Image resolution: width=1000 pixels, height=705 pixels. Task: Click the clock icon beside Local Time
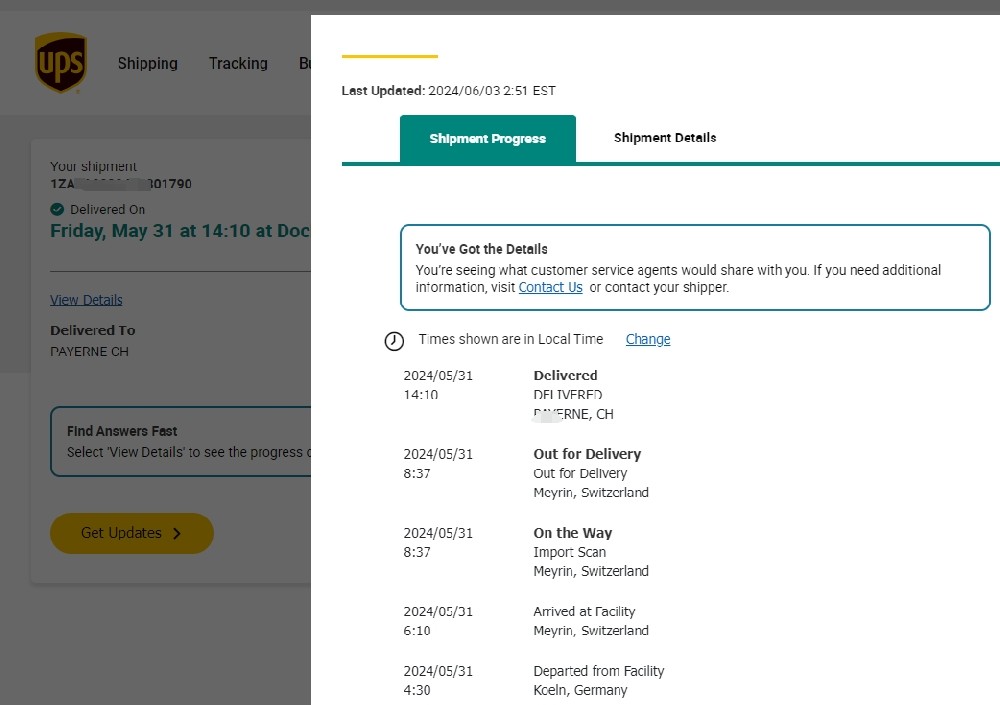tap(394, 341)
